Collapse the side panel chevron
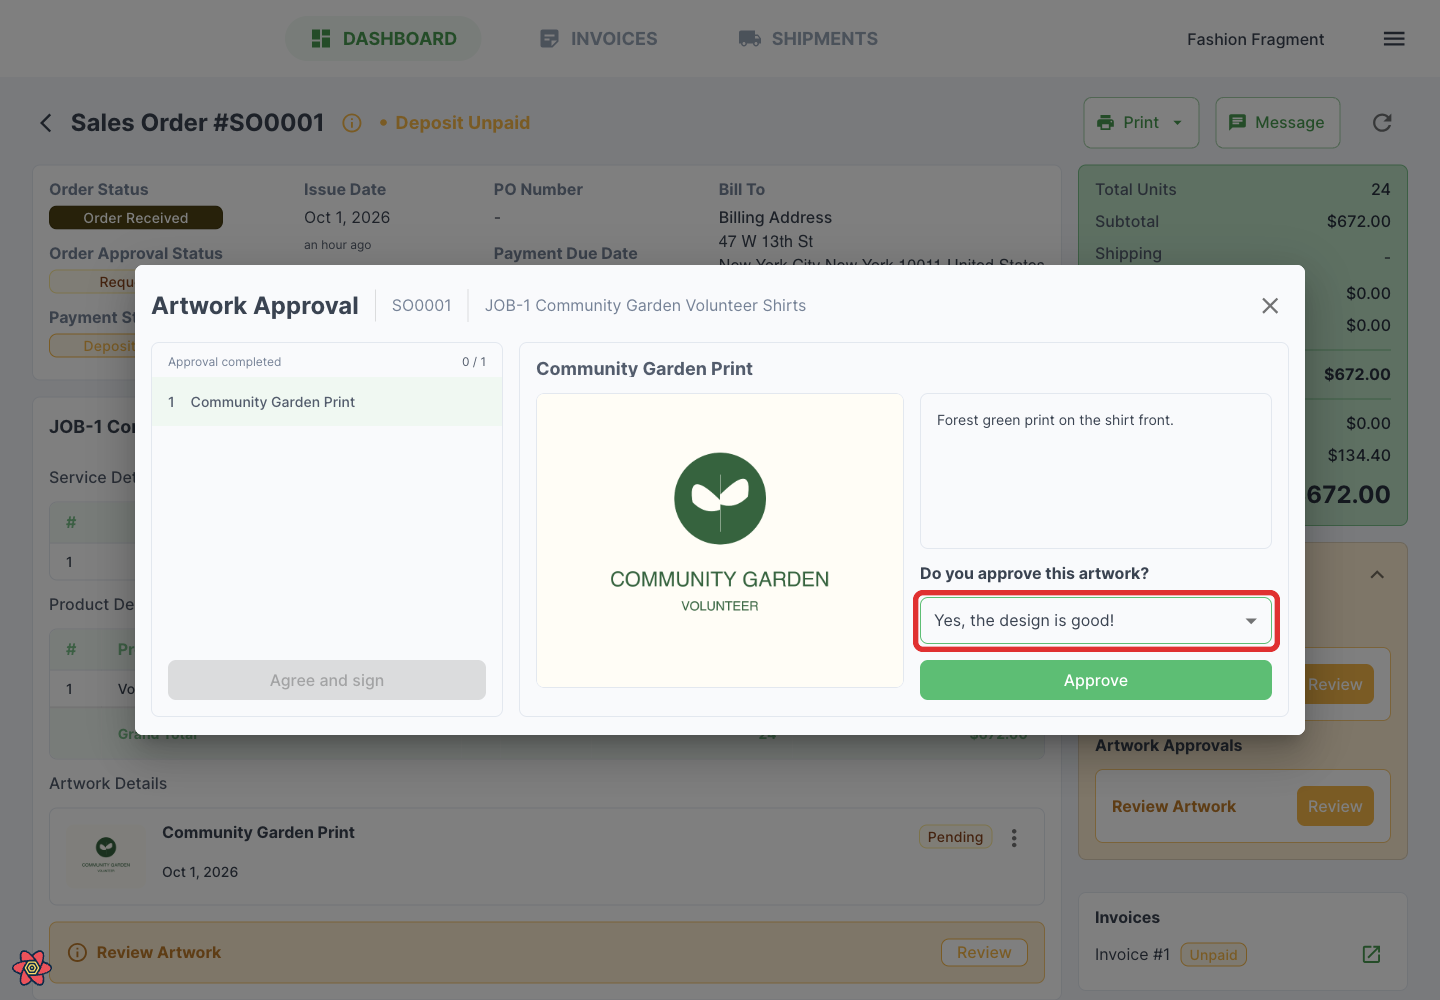 1377,574
